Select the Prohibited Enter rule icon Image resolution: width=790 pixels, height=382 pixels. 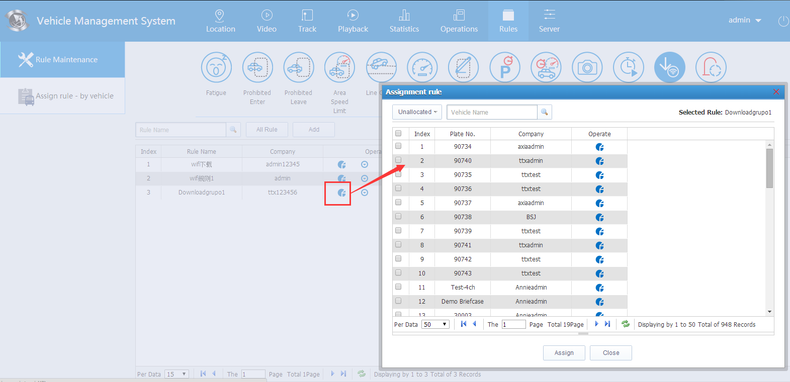[257, 67]
